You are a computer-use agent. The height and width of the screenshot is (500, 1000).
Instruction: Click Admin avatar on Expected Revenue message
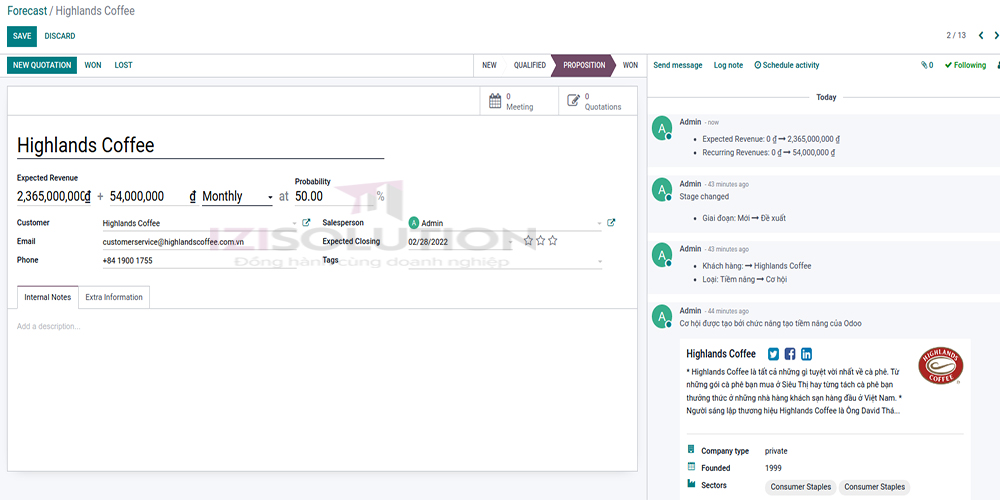(x=663, y=129)
